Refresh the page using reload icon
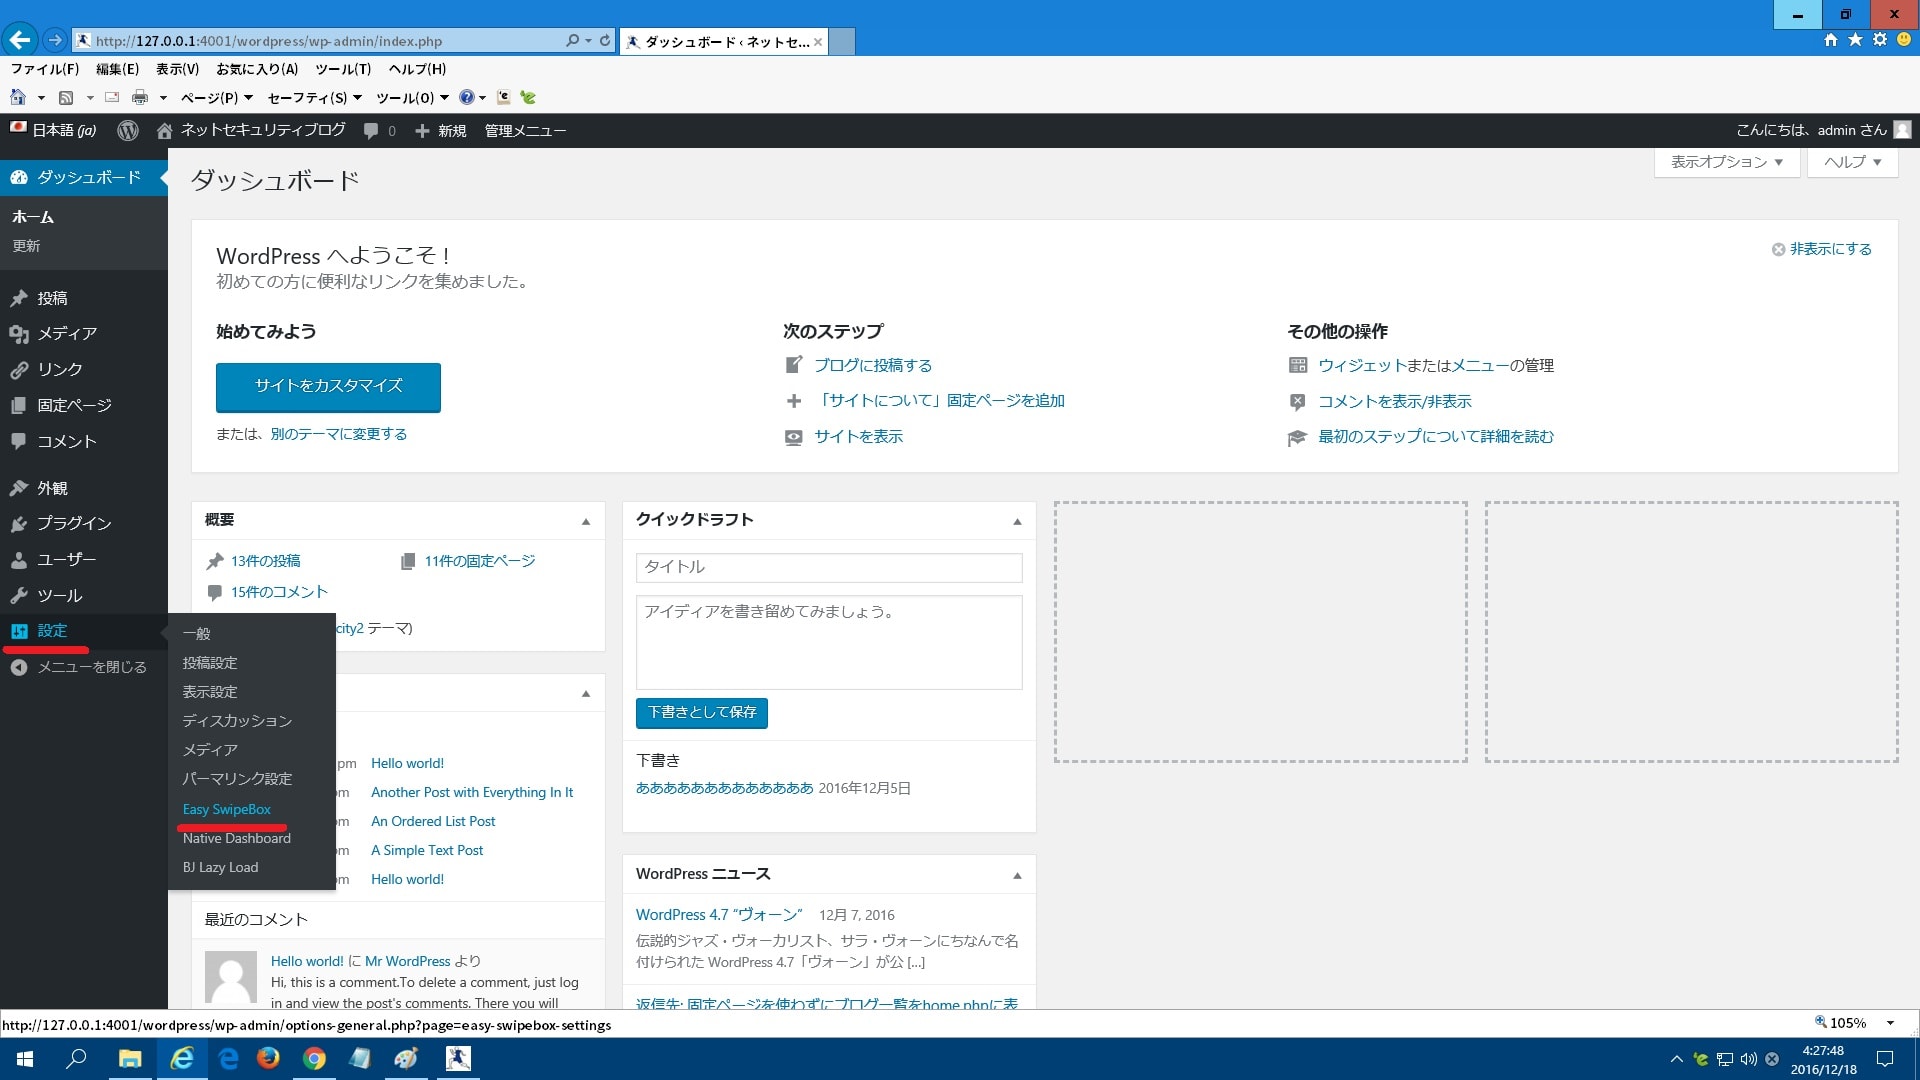Viewport: 1920px width, 1080px height. (x=605, y=41)
